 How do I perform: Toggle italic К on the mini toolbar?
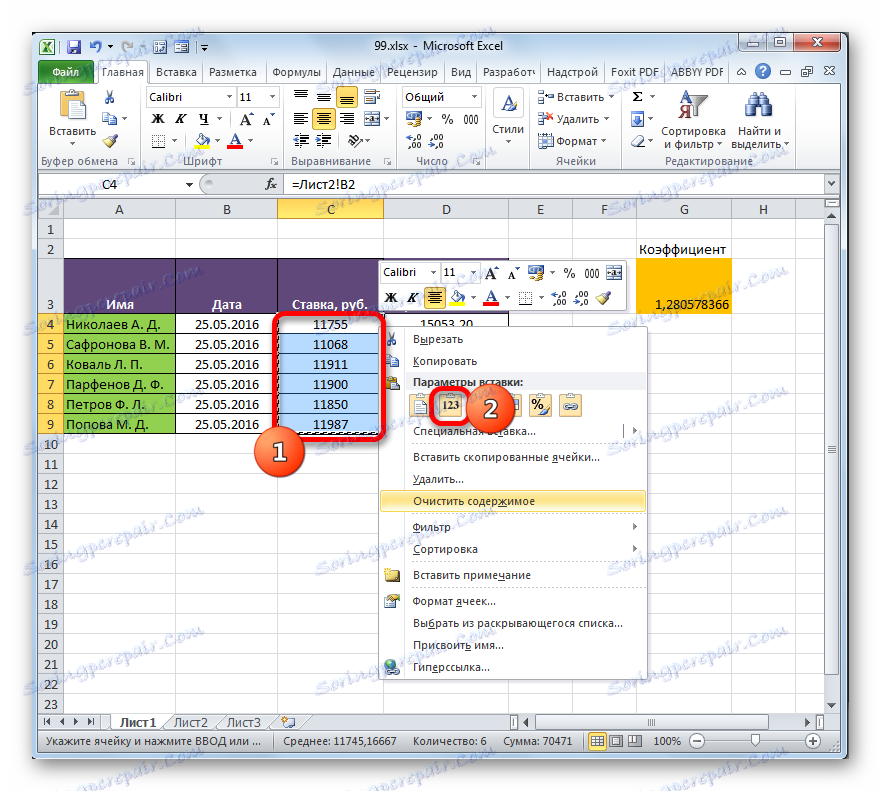tap(413, 298)
